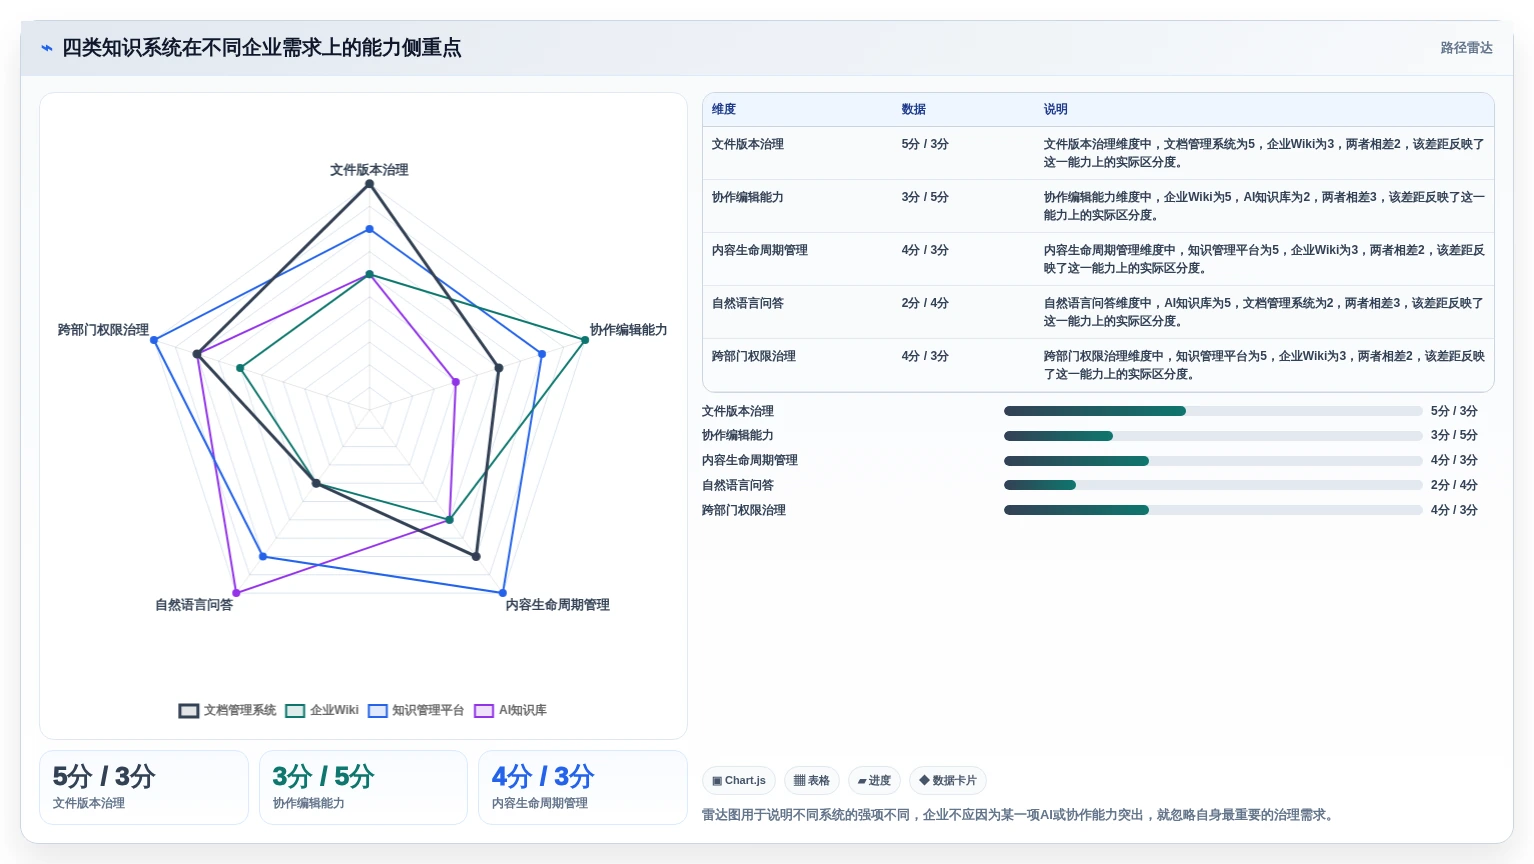Click radar axis label 协作编辑能力
This screenshot has height=864, width=1534.
pos(628,330)
